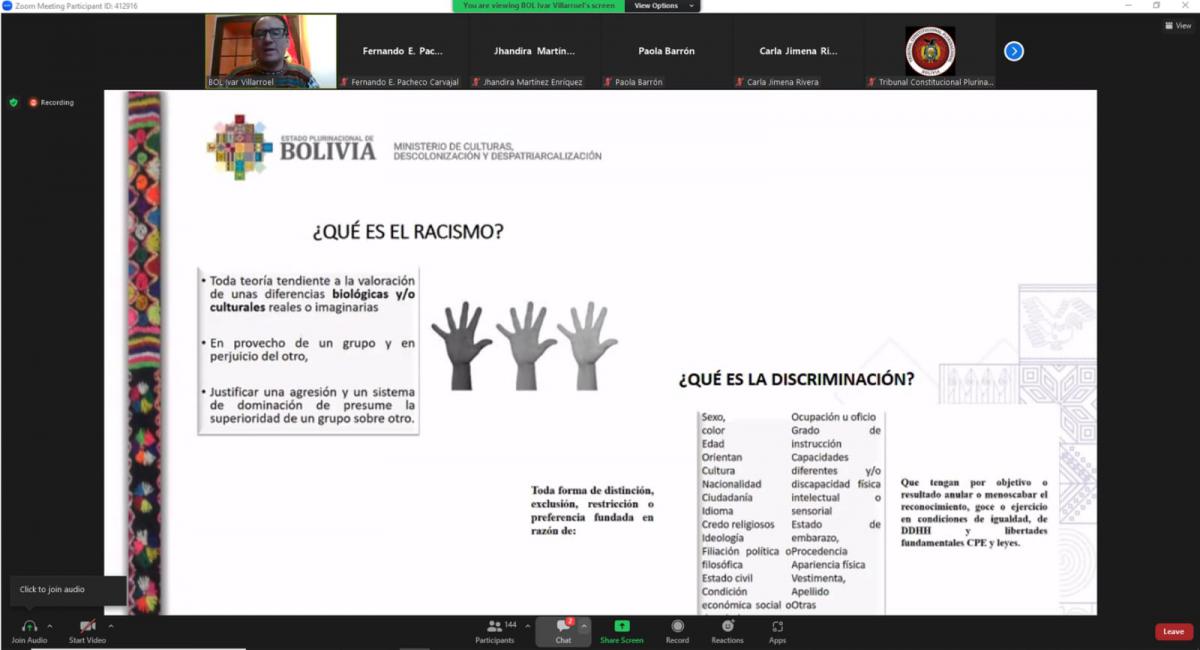
Task: Expand chat options arrow beside Chat
Action: (584, 626)
